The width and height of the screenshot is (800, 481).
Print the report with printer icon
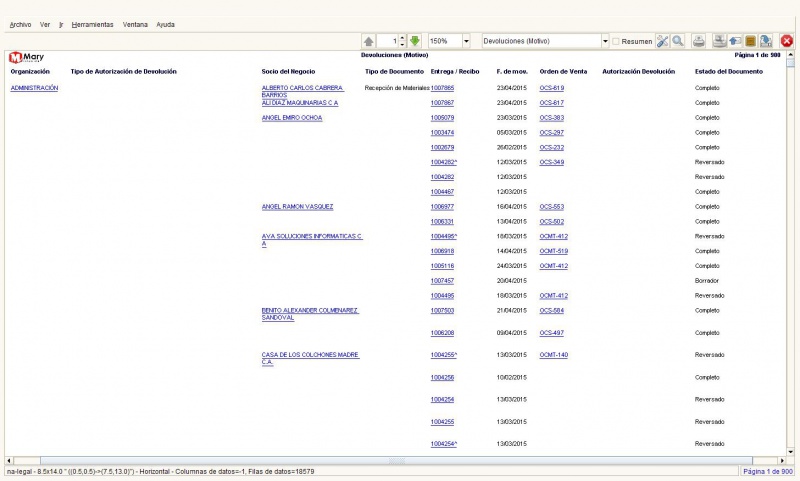coord(698,41)
